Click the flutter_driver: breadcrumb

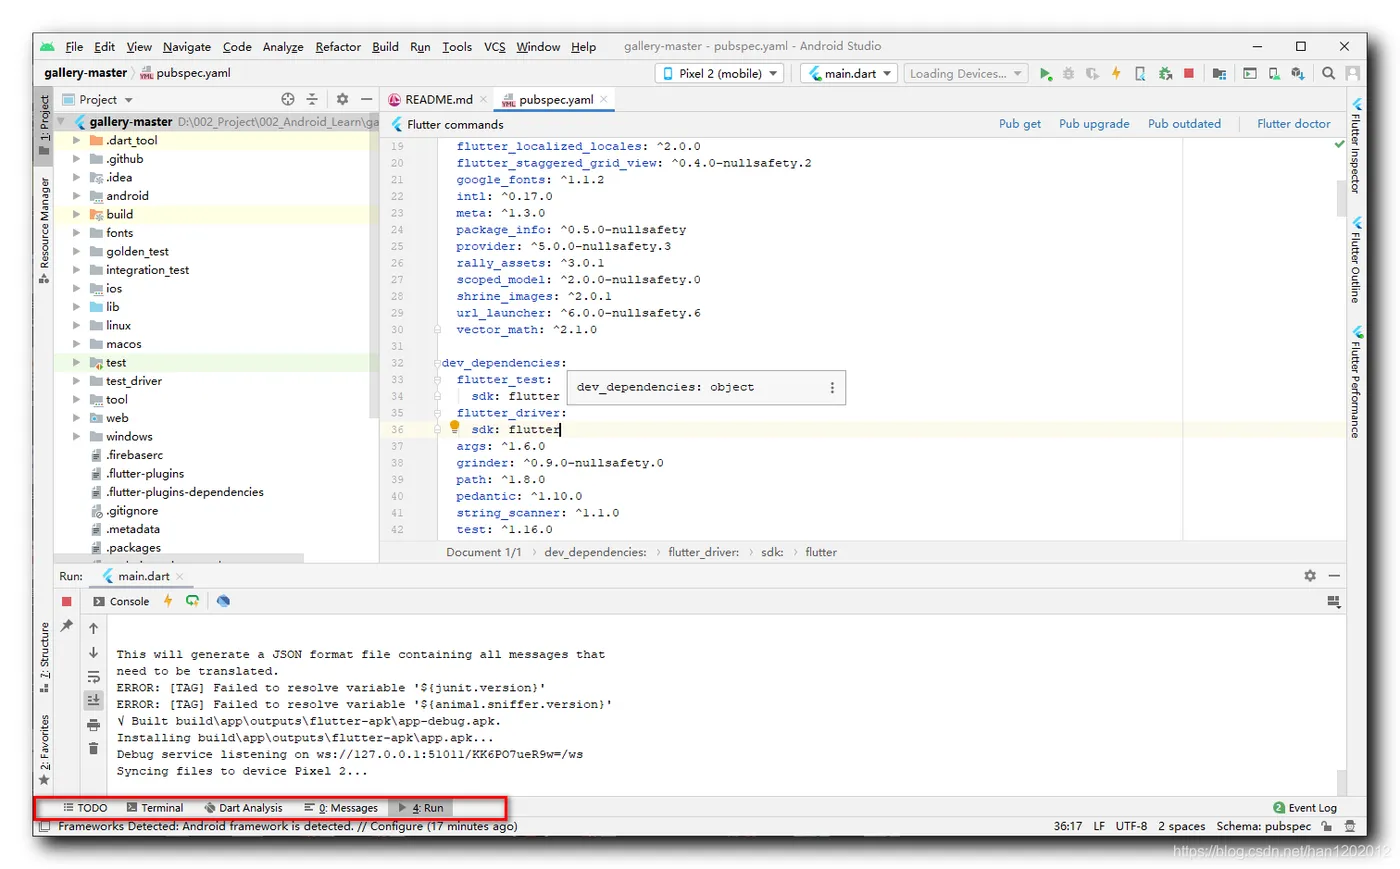703,552
